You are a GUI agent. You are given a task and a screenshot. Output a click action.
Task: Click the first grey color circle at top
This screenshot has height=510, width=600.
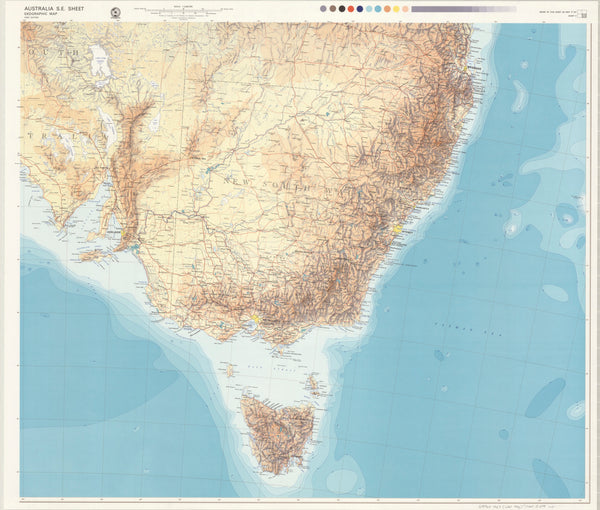click(323, 9)
